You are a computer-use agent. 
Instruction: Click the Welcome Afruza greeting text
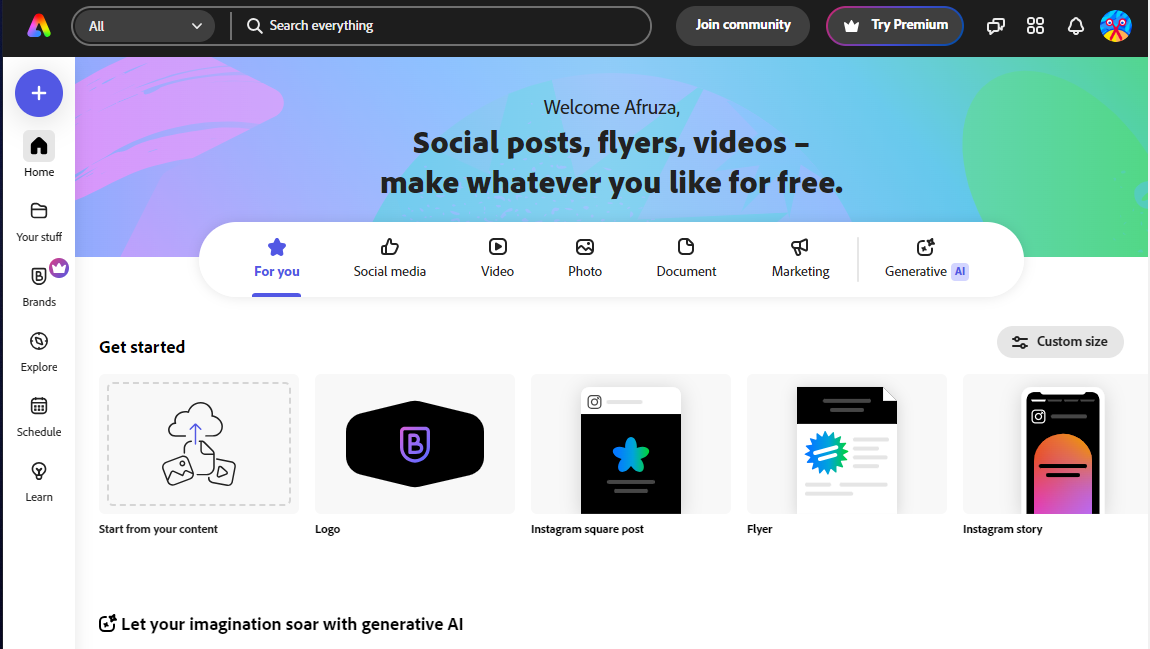(612, 107)
